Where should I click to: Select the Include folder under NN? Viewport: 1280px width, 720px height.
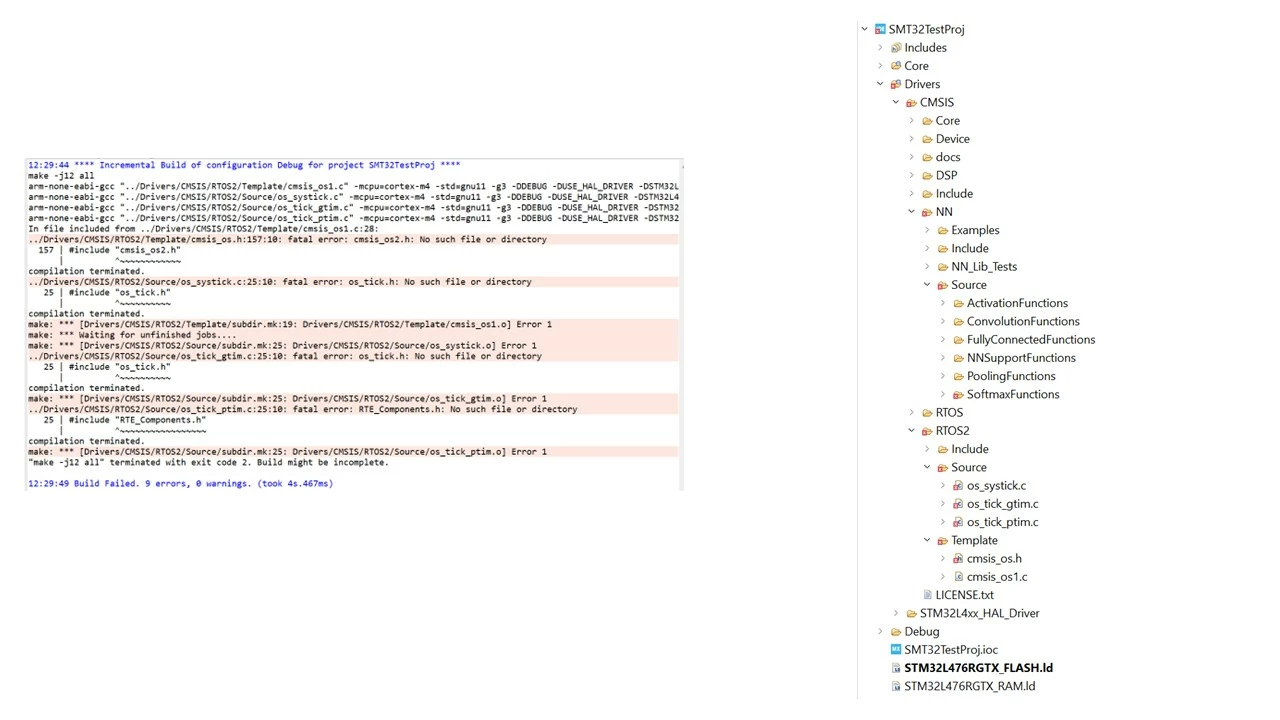pos(970,248)
